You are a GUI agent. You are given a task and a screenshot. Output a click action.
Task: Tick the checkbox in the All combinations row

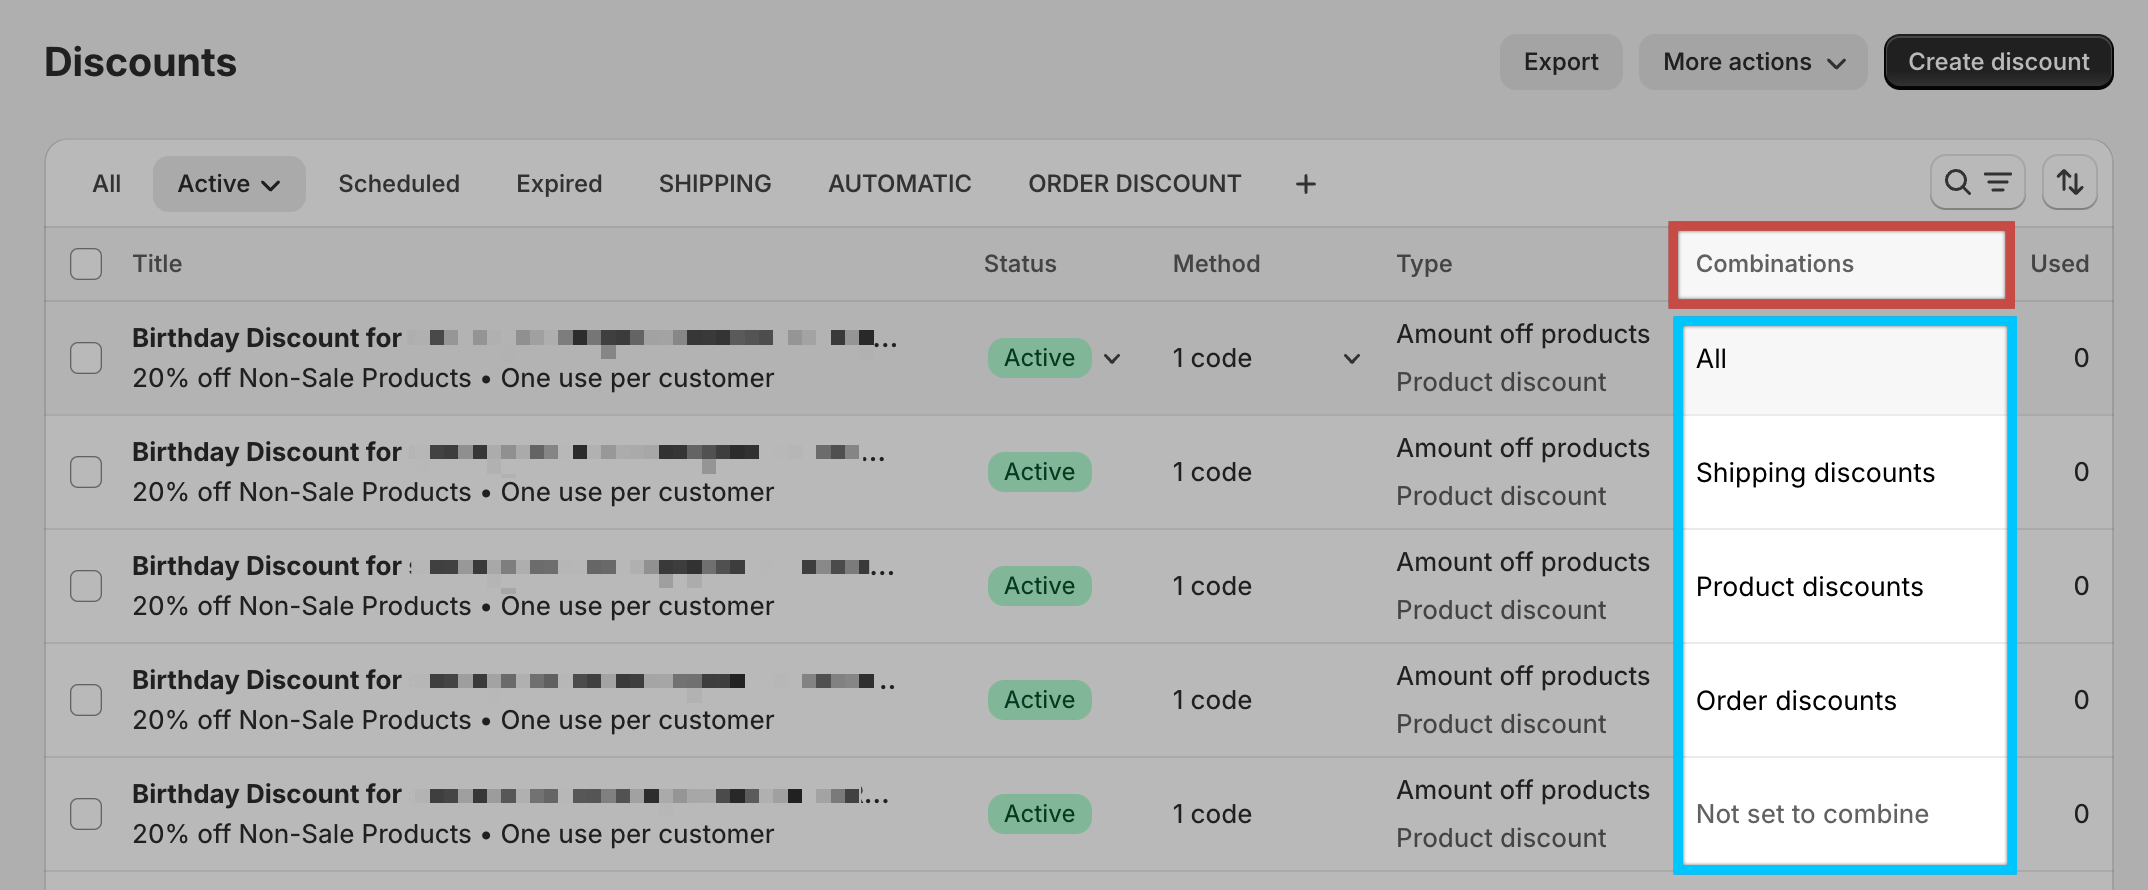86,358
